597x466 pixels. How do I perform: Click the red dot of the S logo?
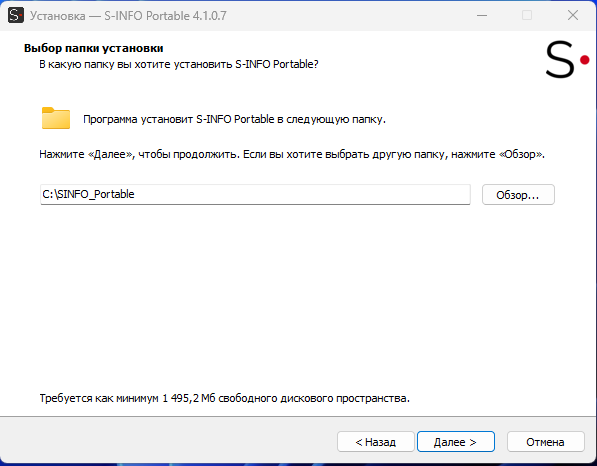[x=584, y=60]
